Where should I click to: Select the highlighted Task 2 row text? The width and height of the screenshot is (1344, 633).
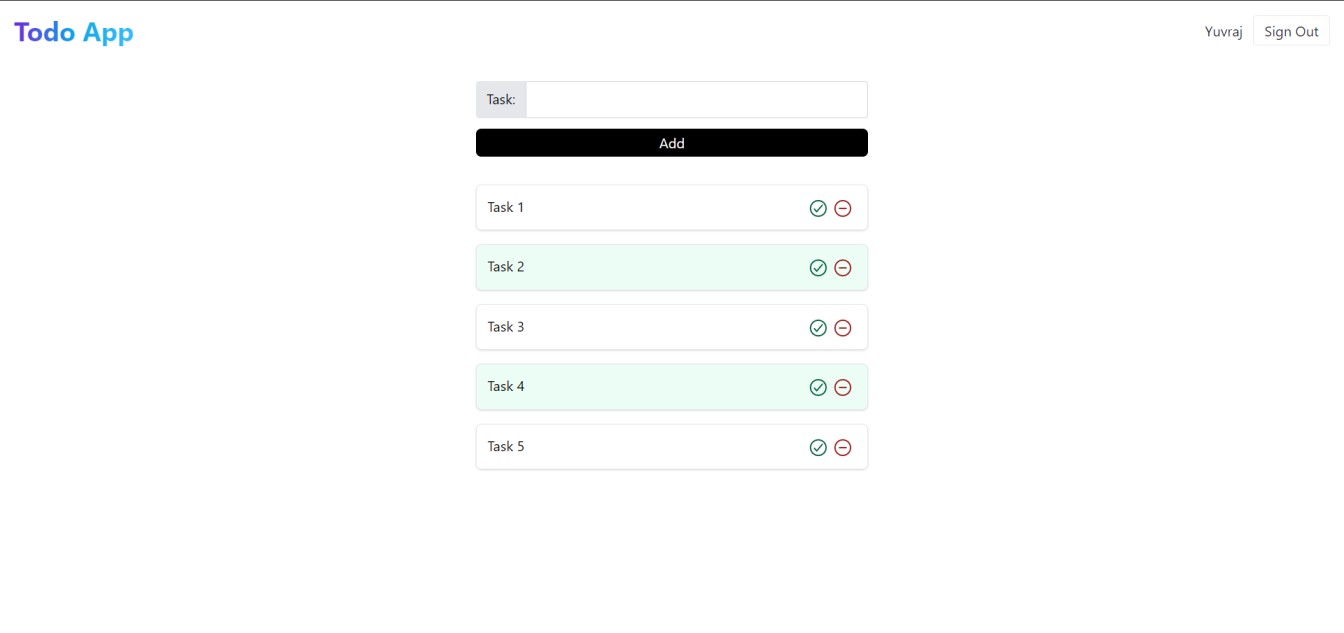(x=506, y=267)
